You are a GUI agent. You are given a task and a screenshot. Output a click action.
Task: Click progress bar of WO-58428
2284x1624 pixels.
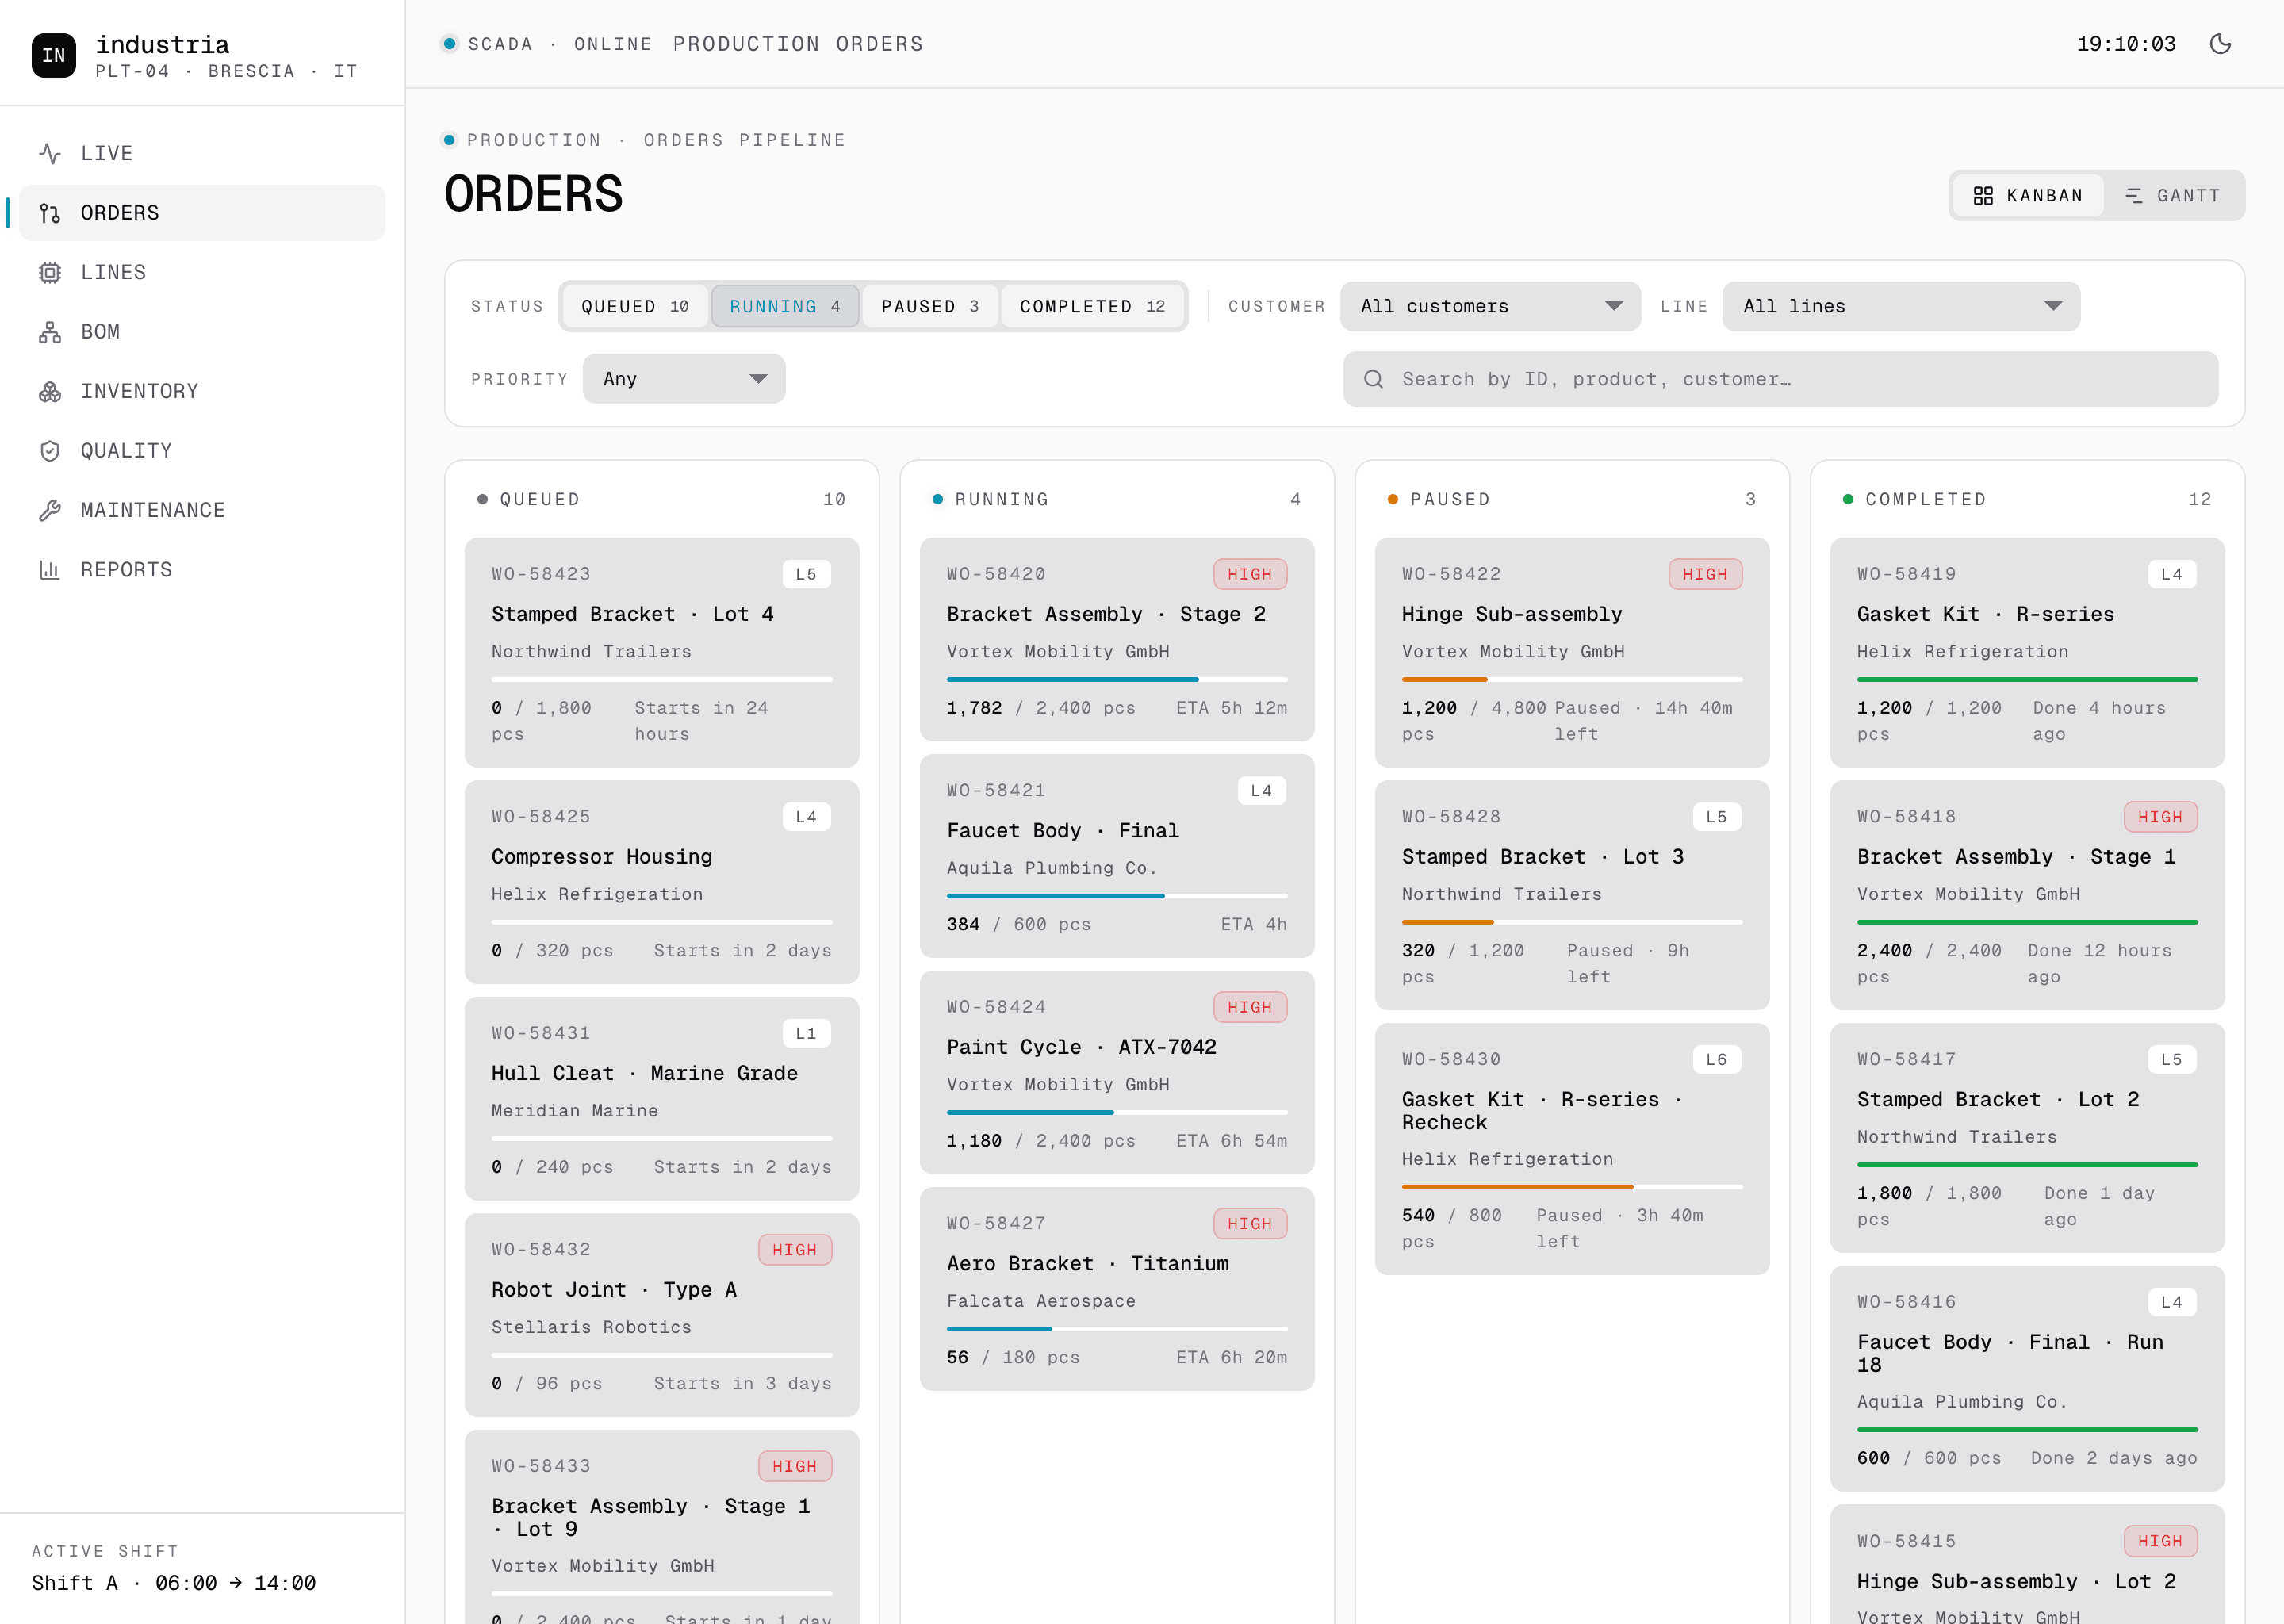(x=1572, y=922)
